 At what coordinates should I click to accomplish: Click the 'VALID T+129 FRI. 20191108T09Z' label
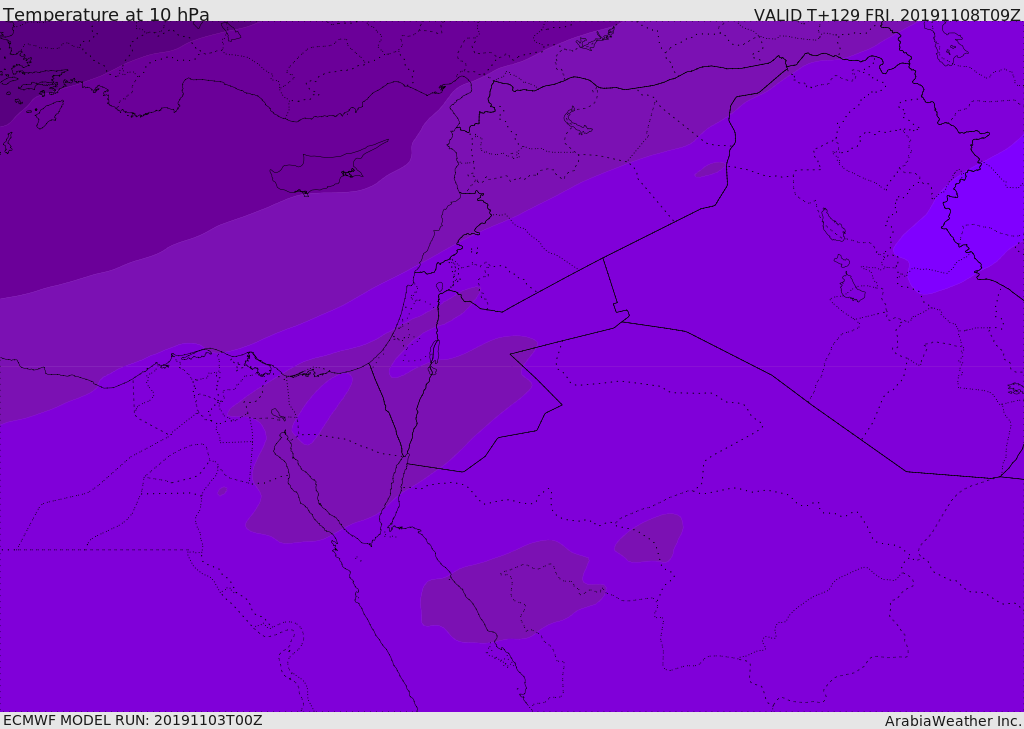pyautogui.click(x=887, y=14)
